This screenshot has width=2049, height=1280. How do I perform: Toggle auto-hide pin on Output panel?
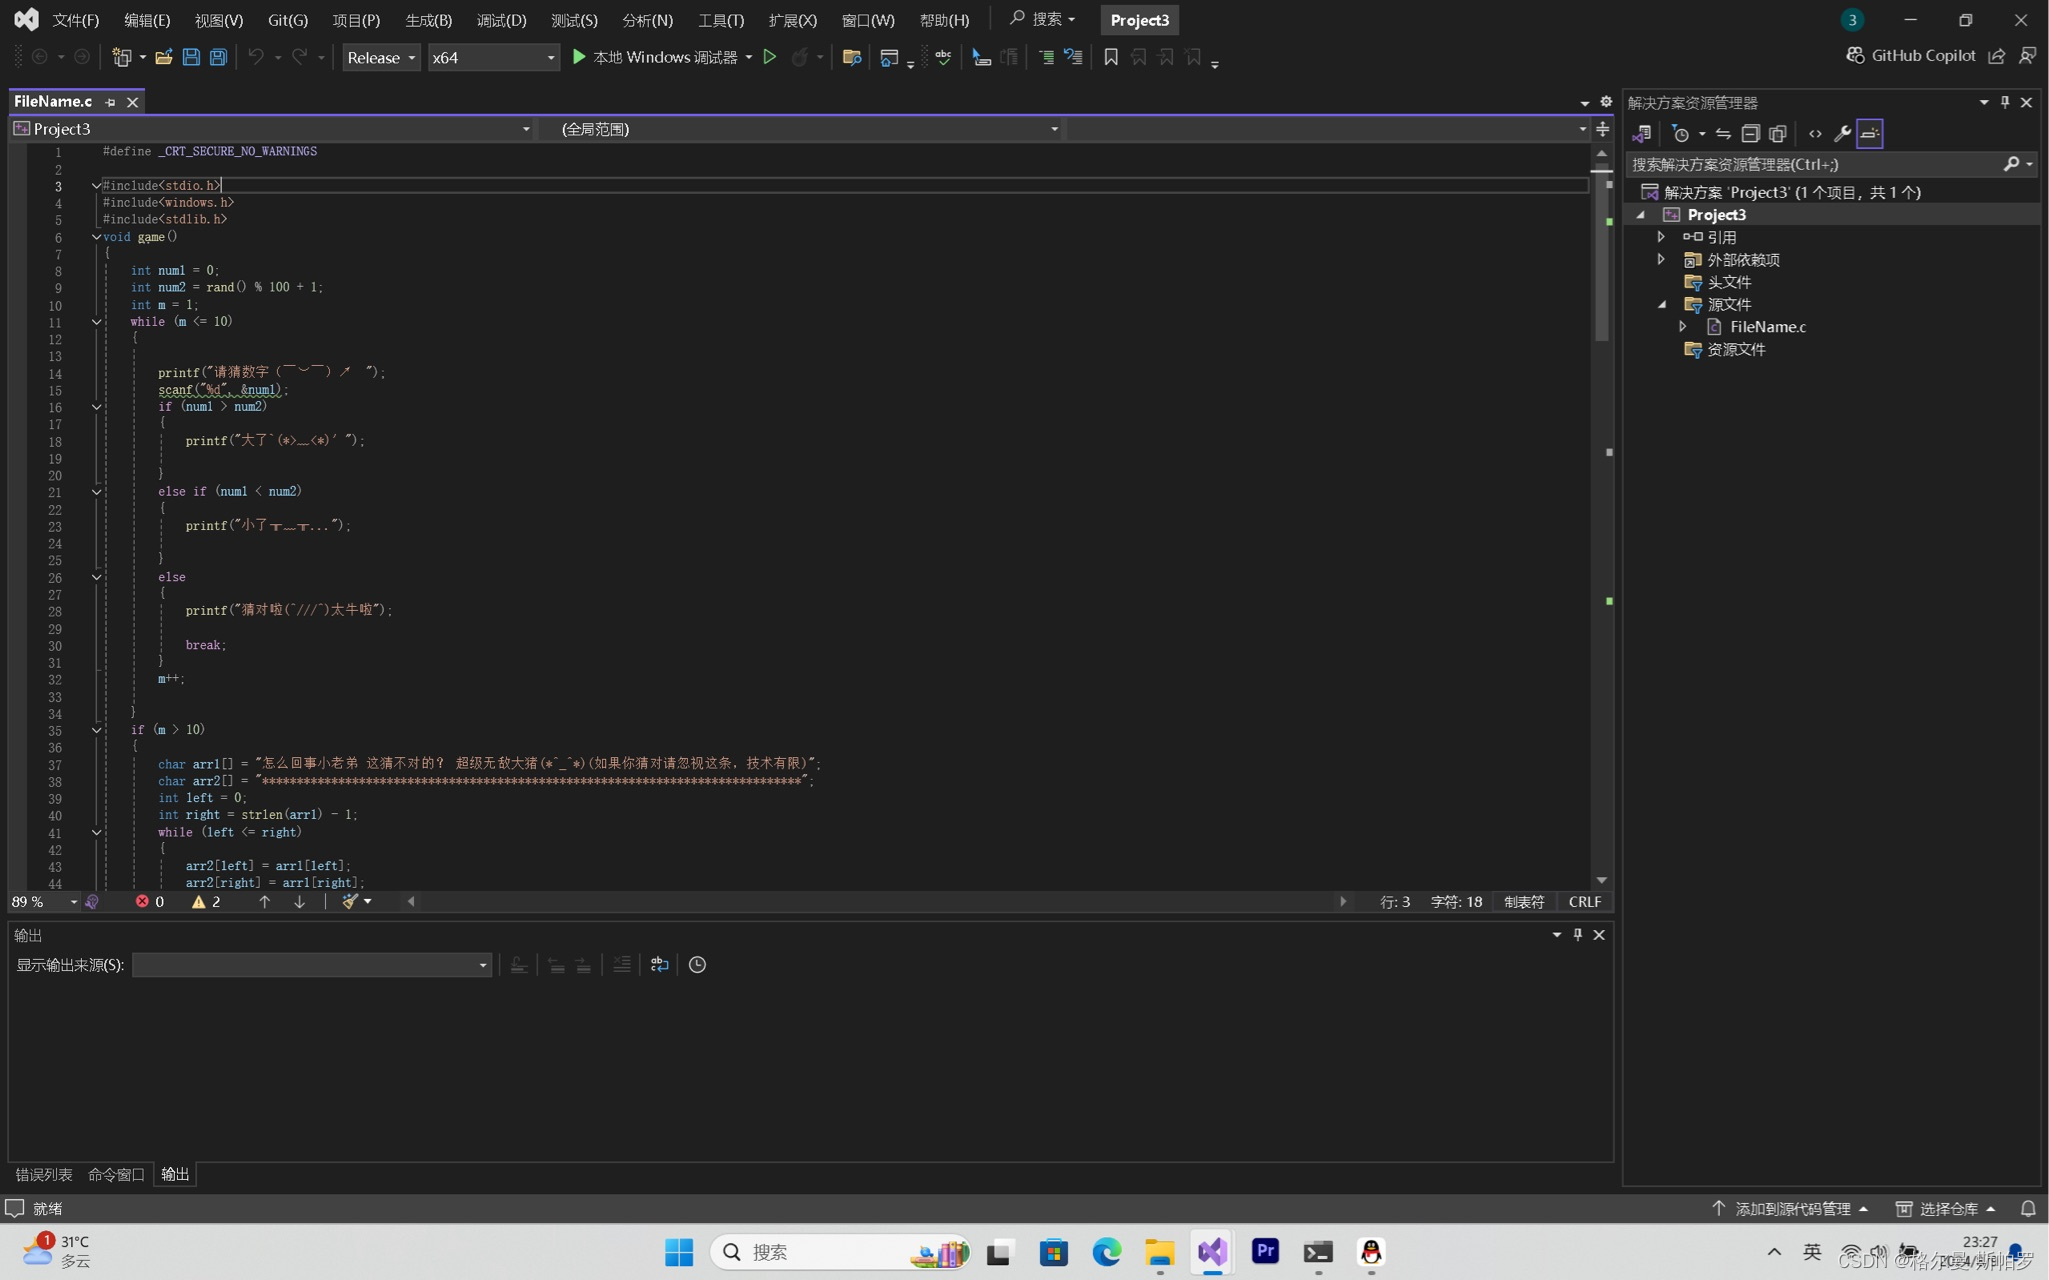tap(1578, 934)
